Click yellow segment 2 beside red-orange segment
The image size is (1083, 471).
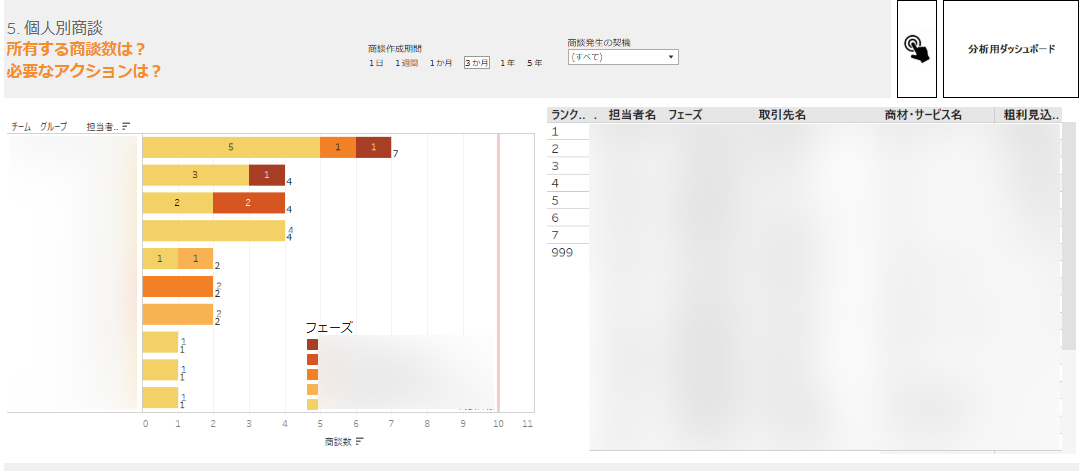point(178,203)
